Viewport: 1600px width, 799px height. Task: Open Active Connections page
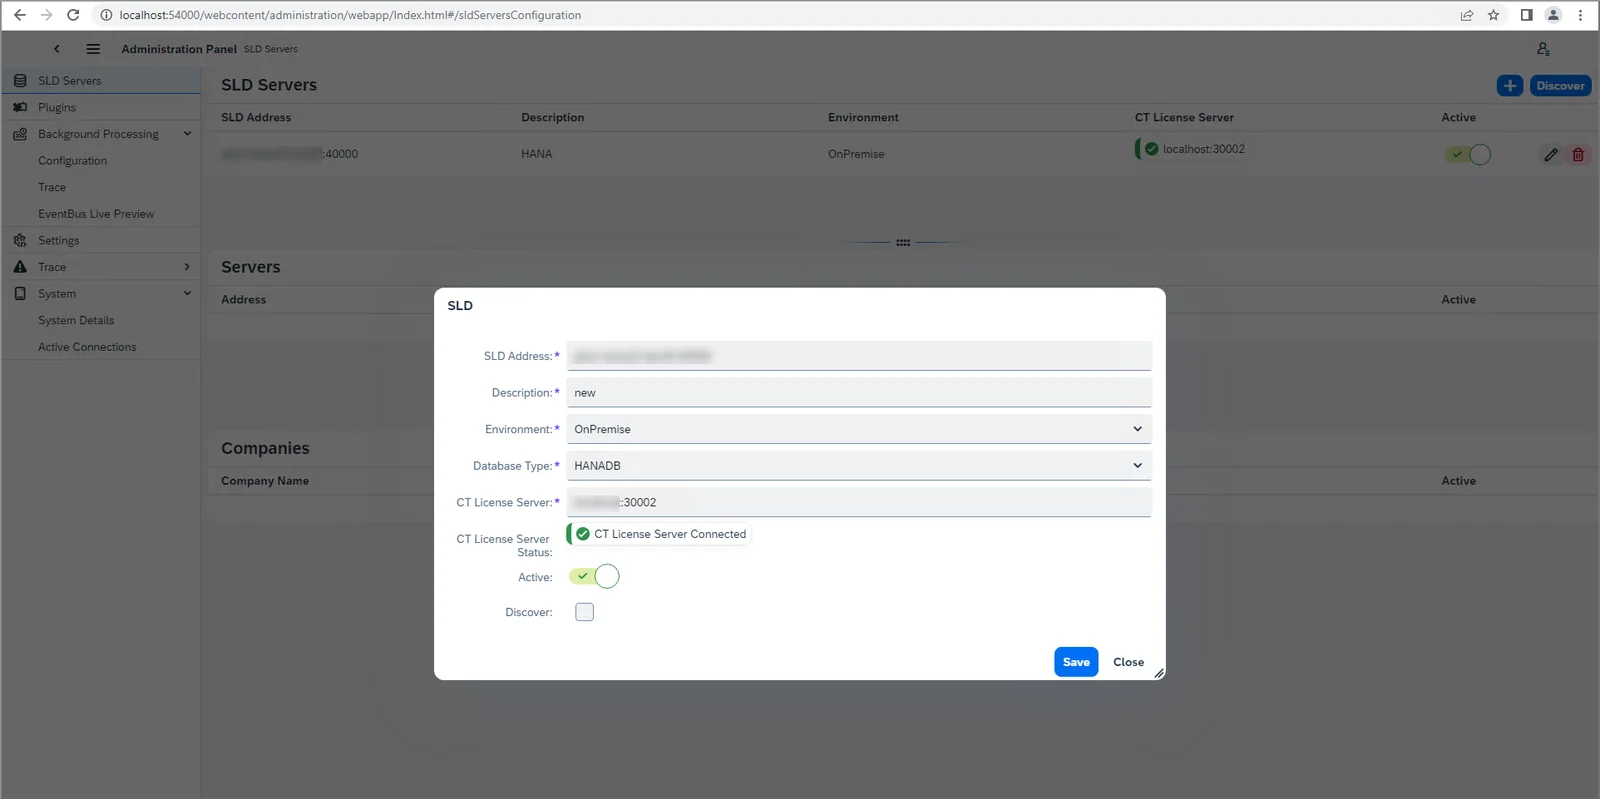87,347
